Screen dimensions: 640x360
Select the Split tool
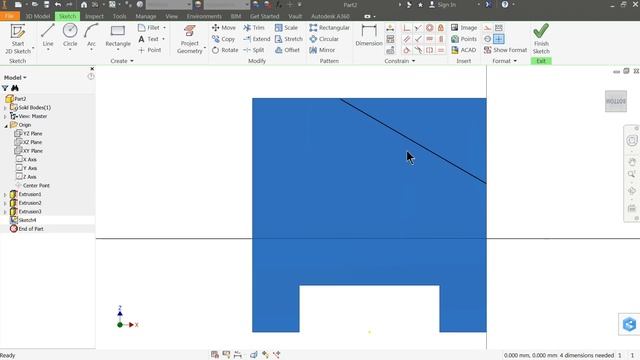click(x=254, y=50)
